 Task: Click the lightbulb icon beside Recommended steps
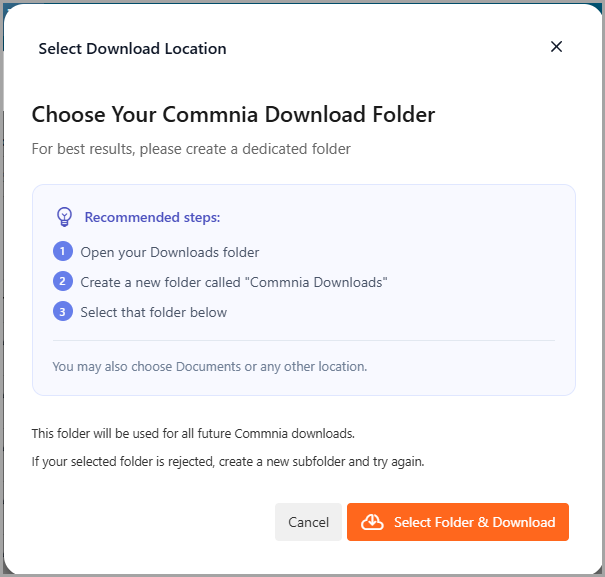pos(65,216)
